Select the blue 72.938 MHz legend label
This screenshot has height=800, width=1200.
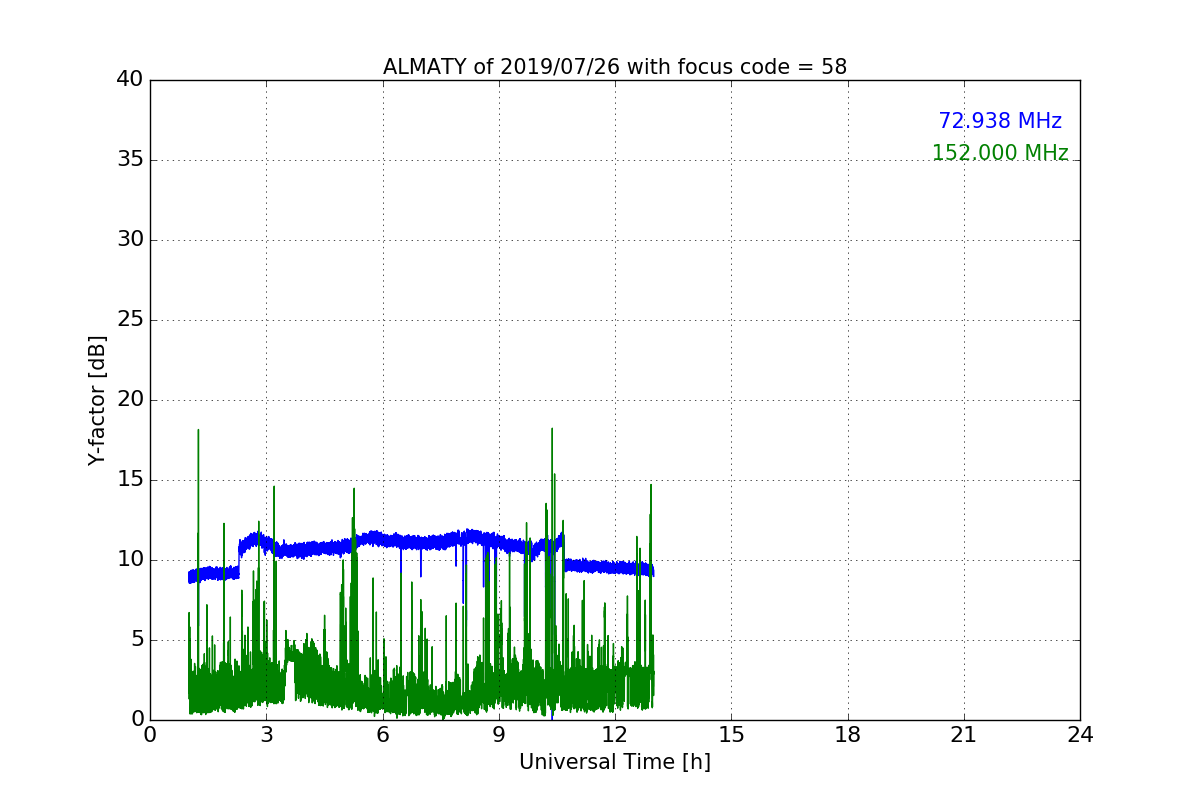pos(1000,121)
